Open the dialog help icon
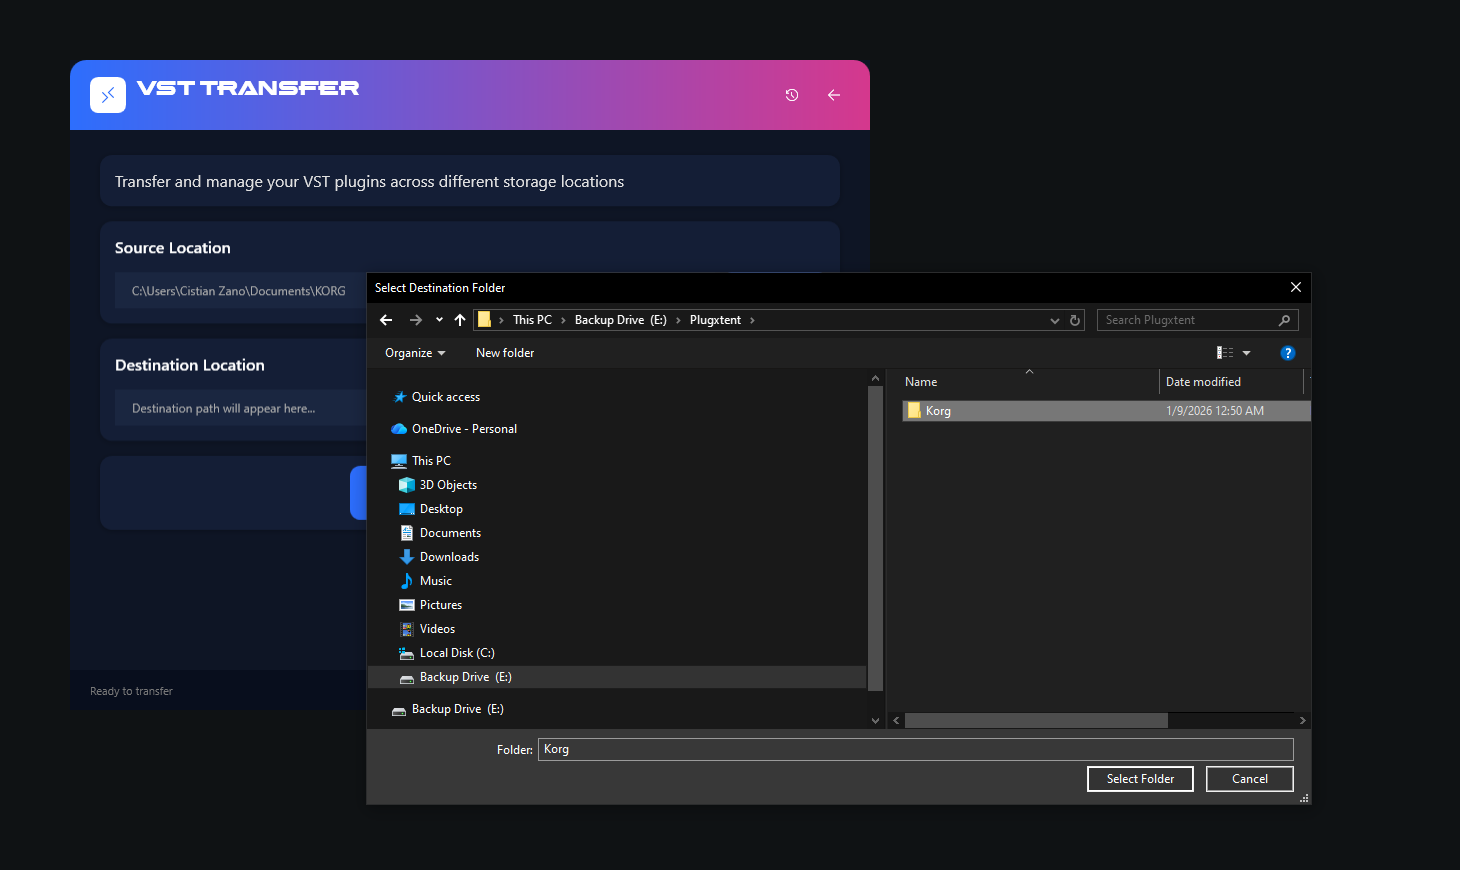The image size is (1460, 870). 1288,353
